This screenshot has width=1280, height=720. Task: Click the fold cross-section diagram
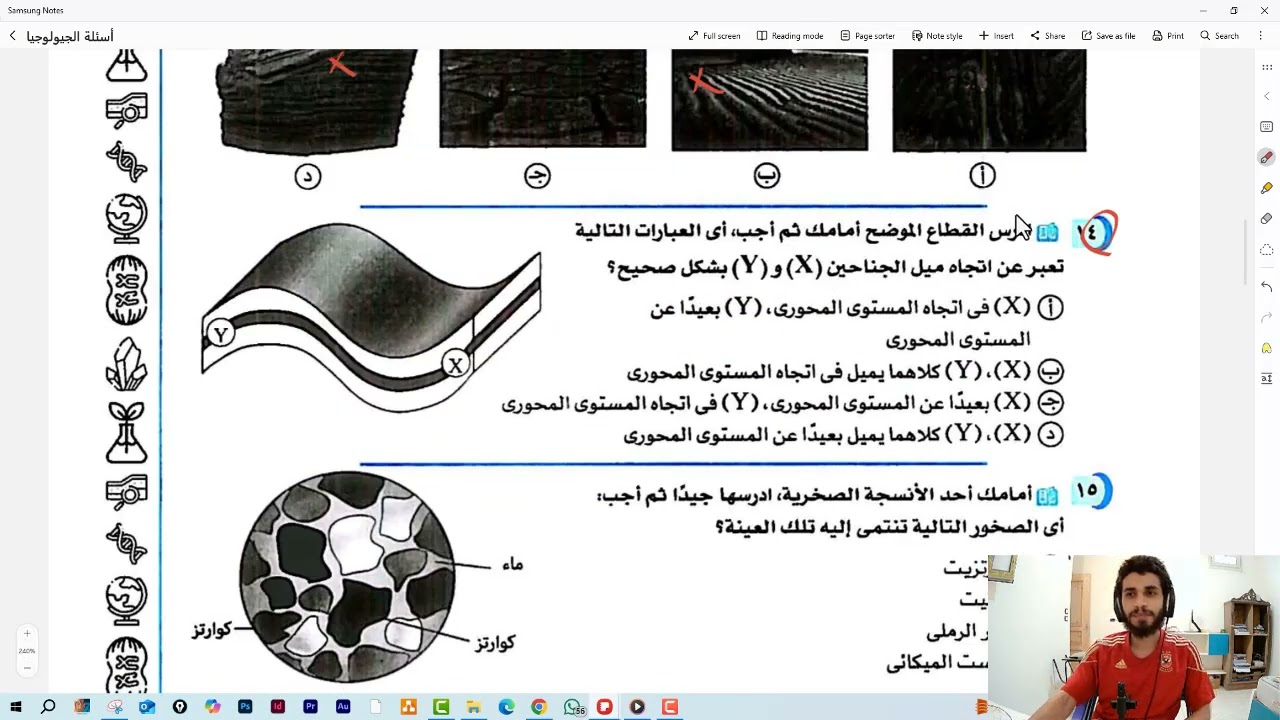point(371,318)
